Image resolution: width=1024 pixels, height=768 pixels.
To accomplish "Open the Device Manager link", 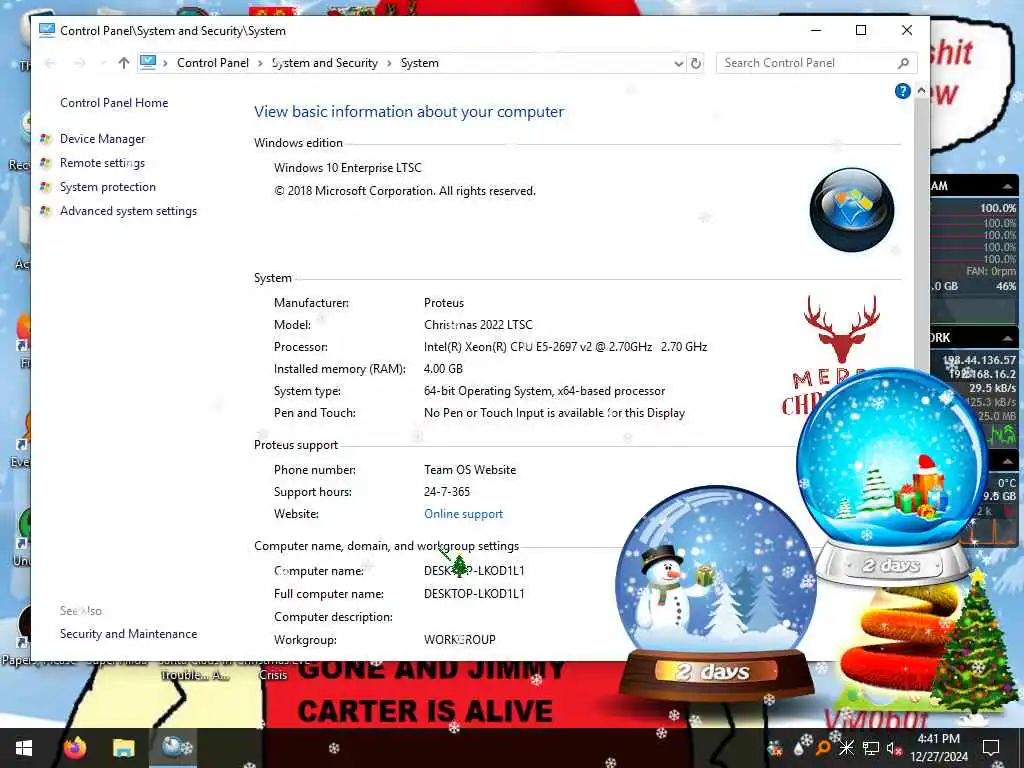I will pos(103,138).
